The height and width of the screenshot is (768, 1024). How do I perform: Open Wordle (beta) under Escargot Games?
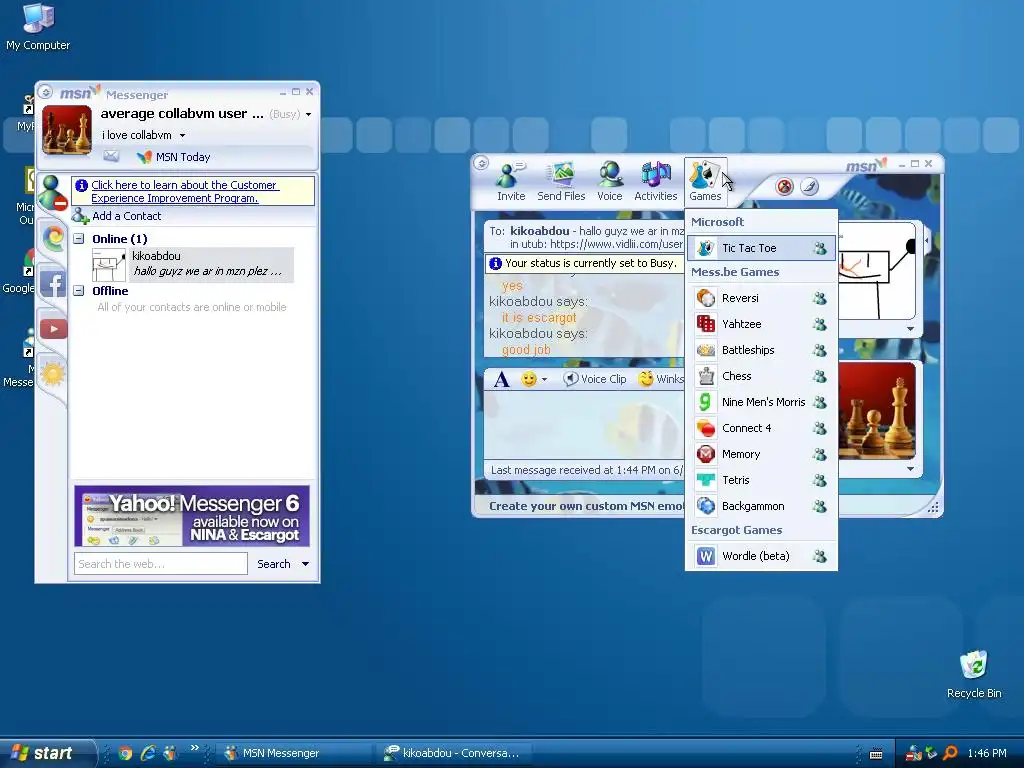pyautogui.click(x=761, y=556)
